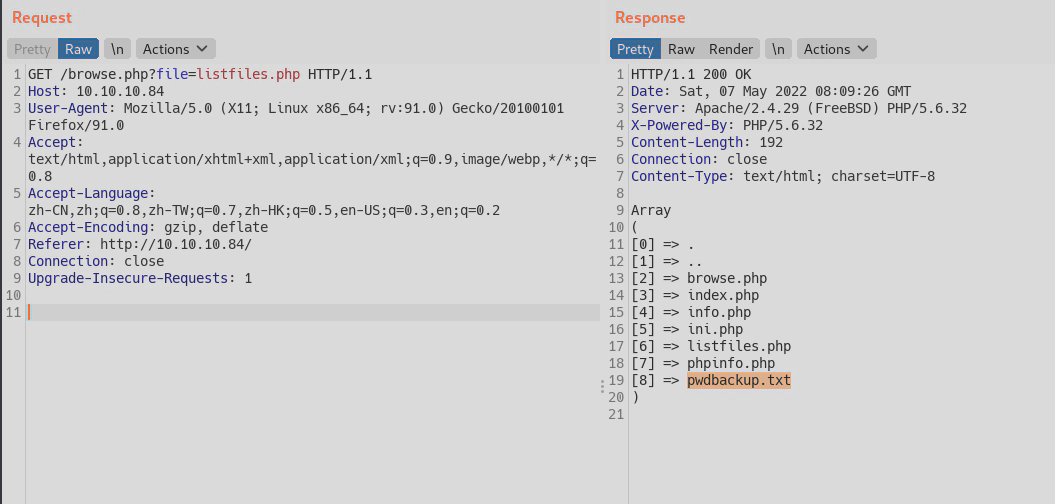Click the Referer URL in the request
Screen dimensions: 1055x504
[x=175, y=244]
